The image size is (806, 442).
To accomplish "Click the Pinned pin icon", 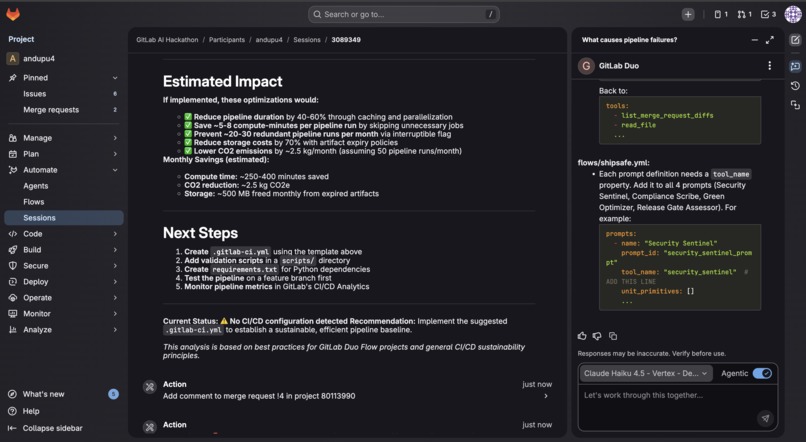I will tap(13, 78).
